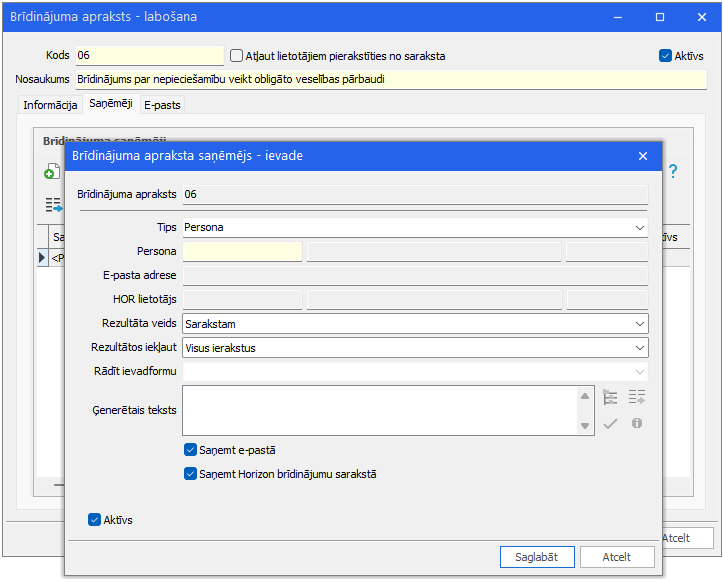Click the Saglabāt button

(x=537, y=557)
